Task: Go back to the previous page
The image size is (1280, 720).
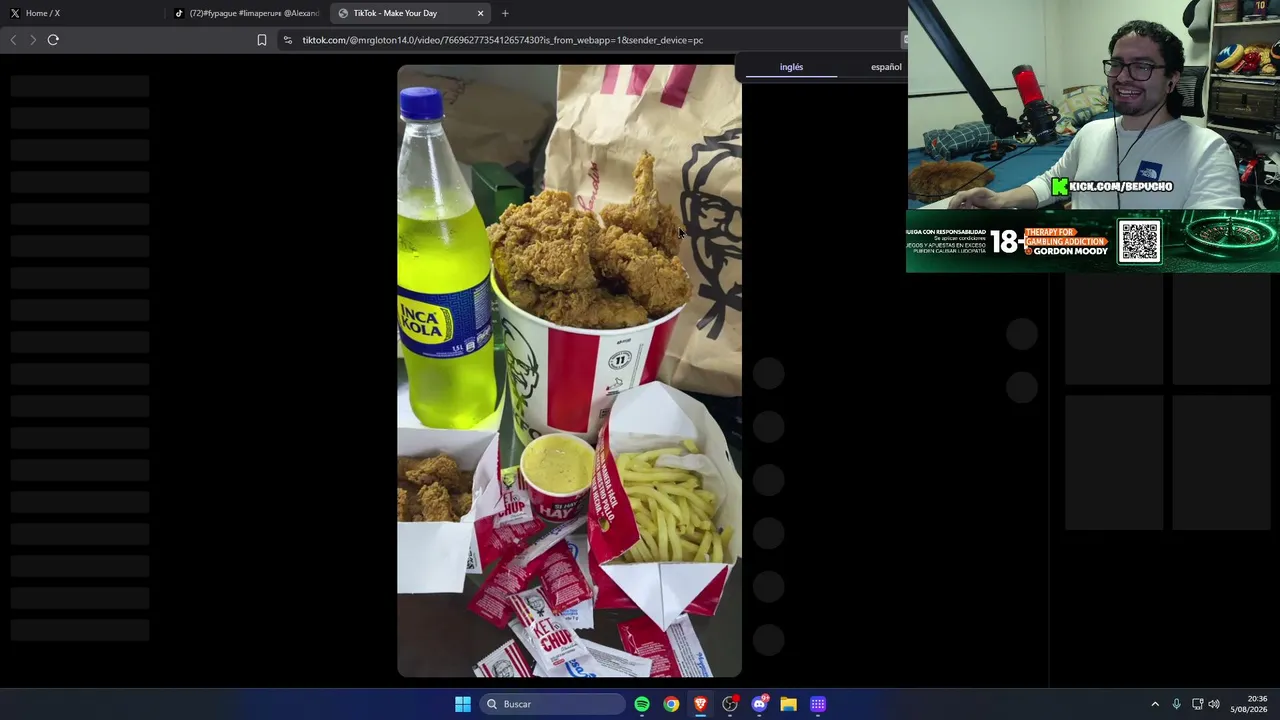Action: (x=13, y=40)
